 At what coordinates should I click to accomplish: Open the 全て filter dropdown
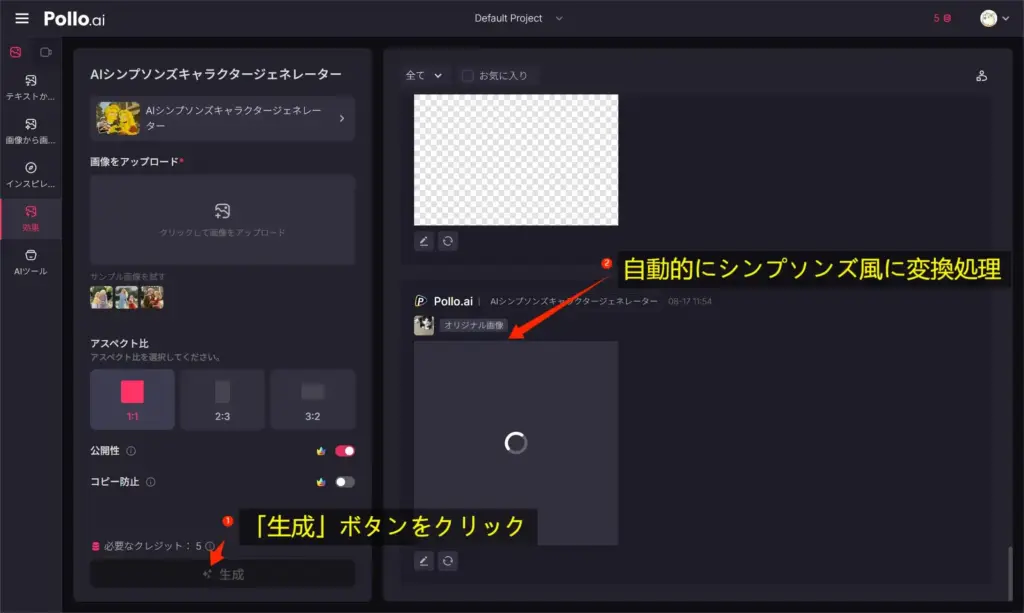(x=423, y=76)
